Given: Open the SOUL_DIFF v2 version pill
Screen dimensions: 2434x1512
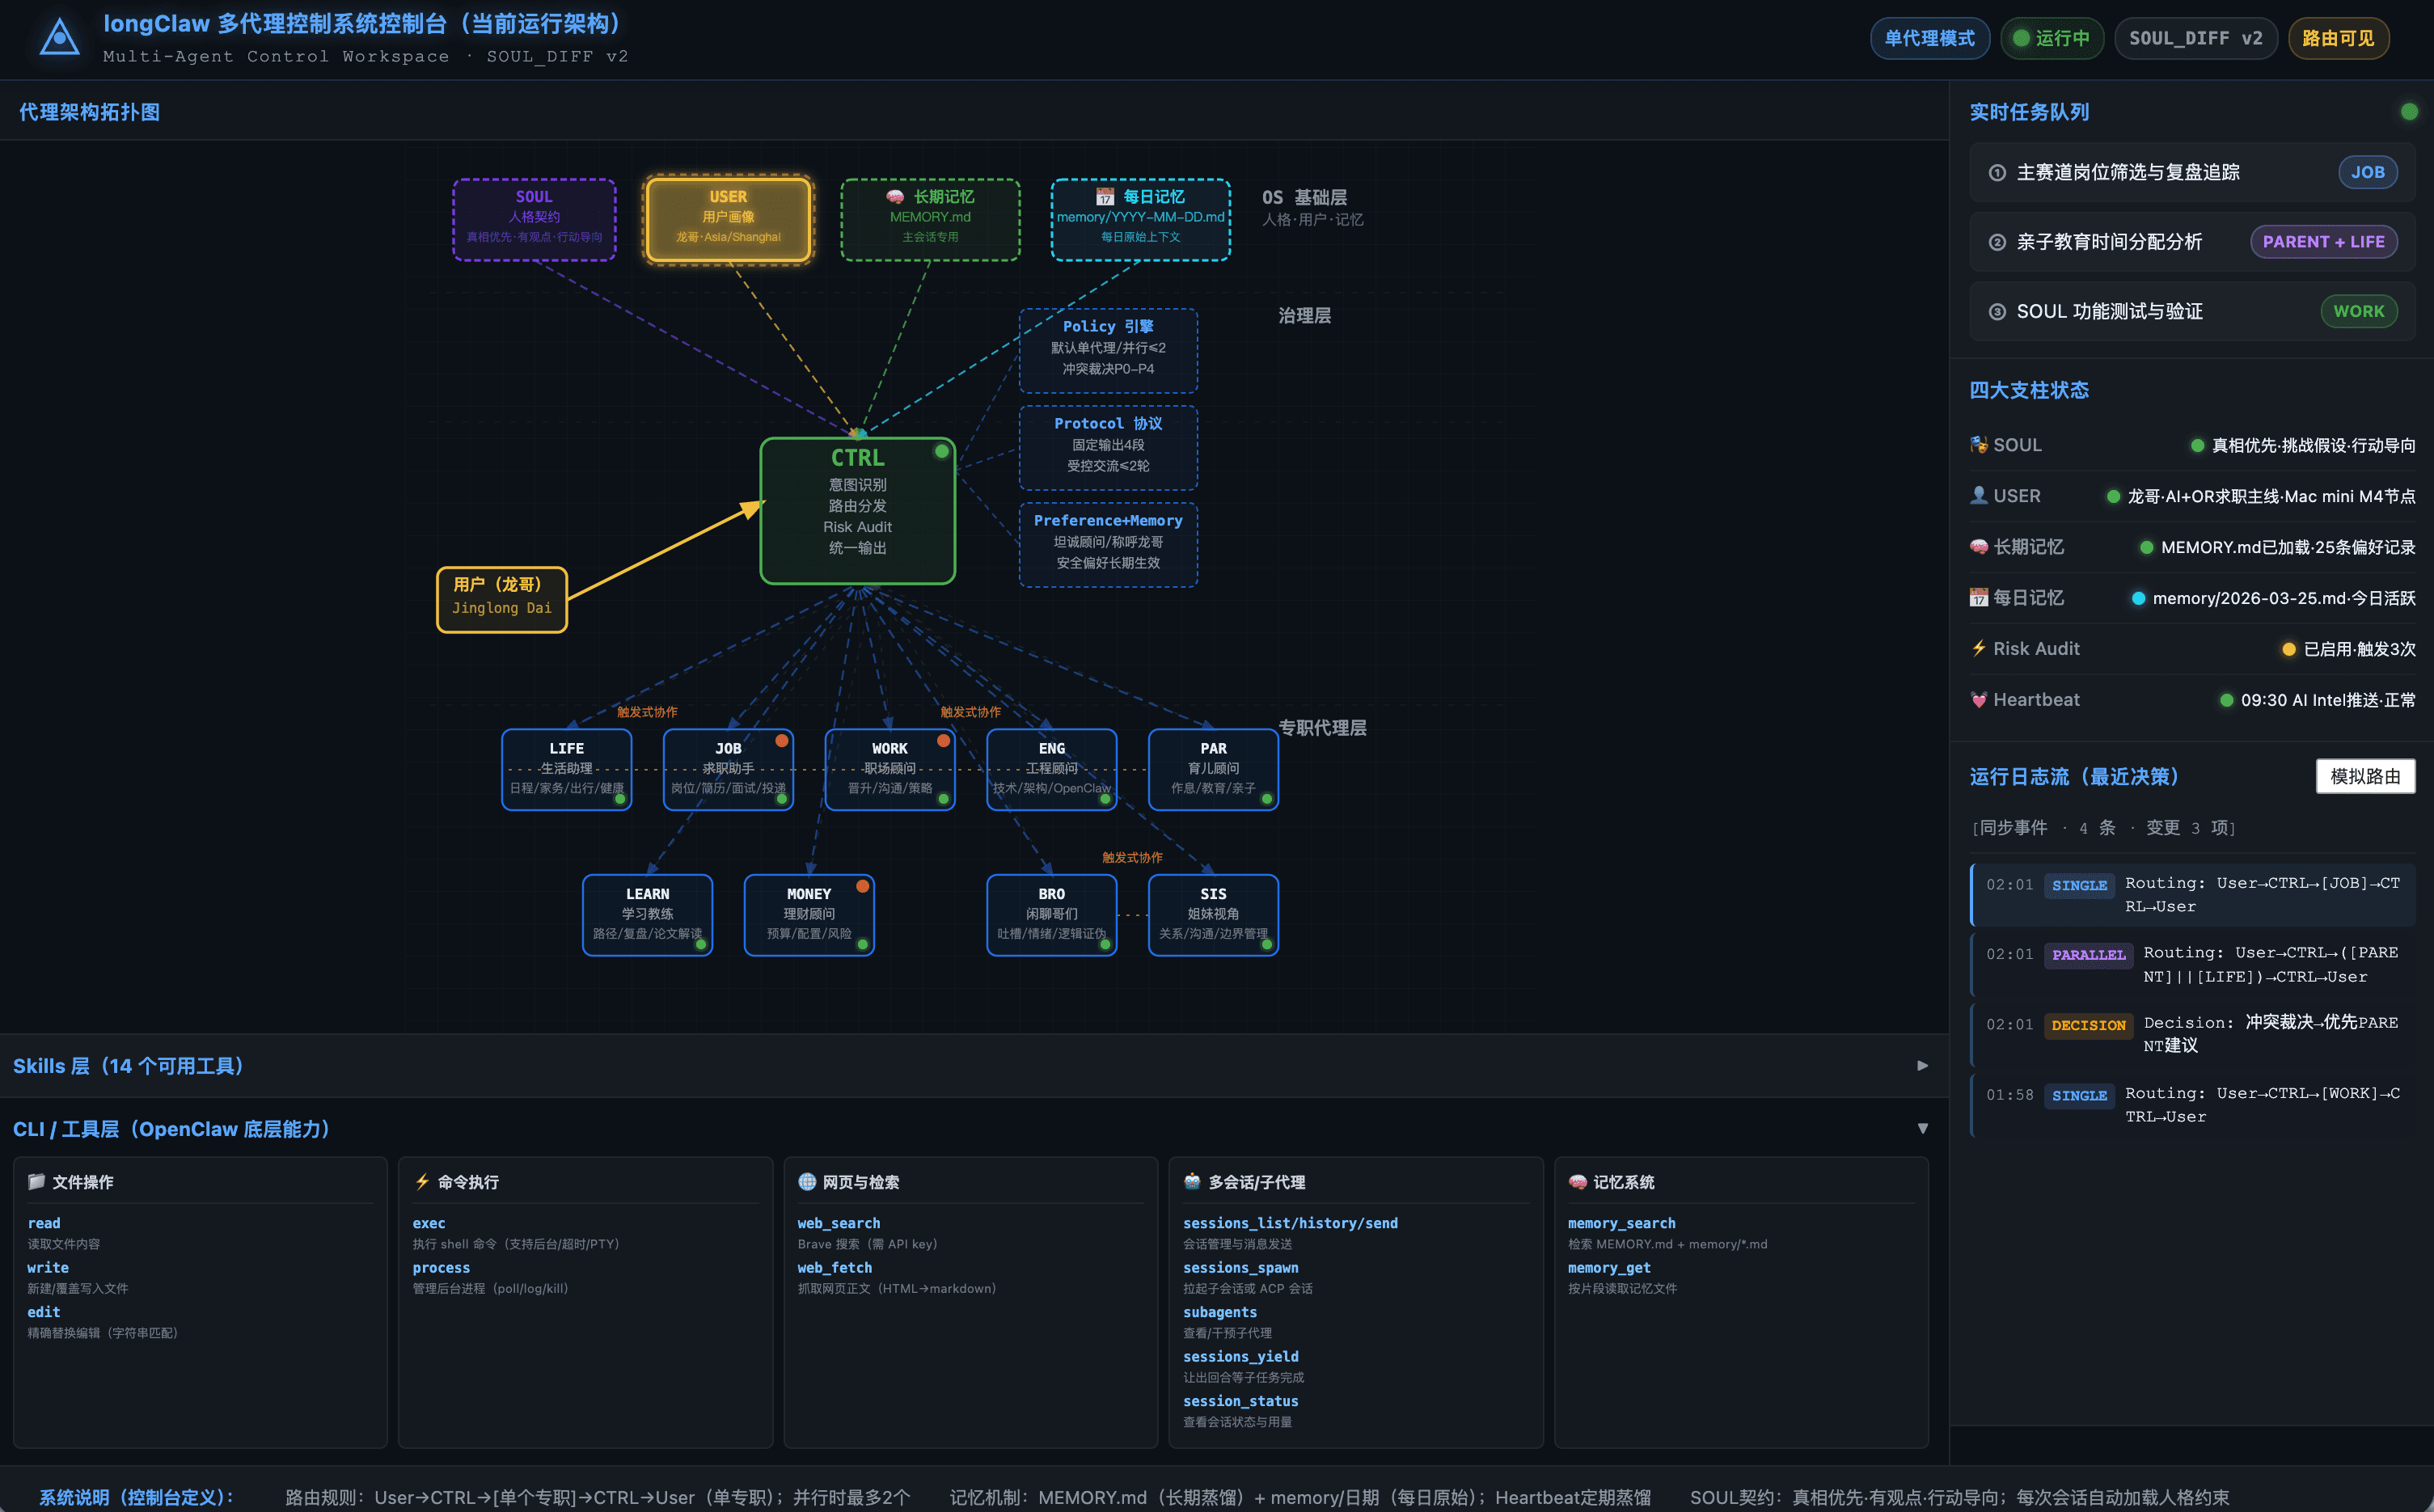Looking at the screenshot, I should (2195, 38).
